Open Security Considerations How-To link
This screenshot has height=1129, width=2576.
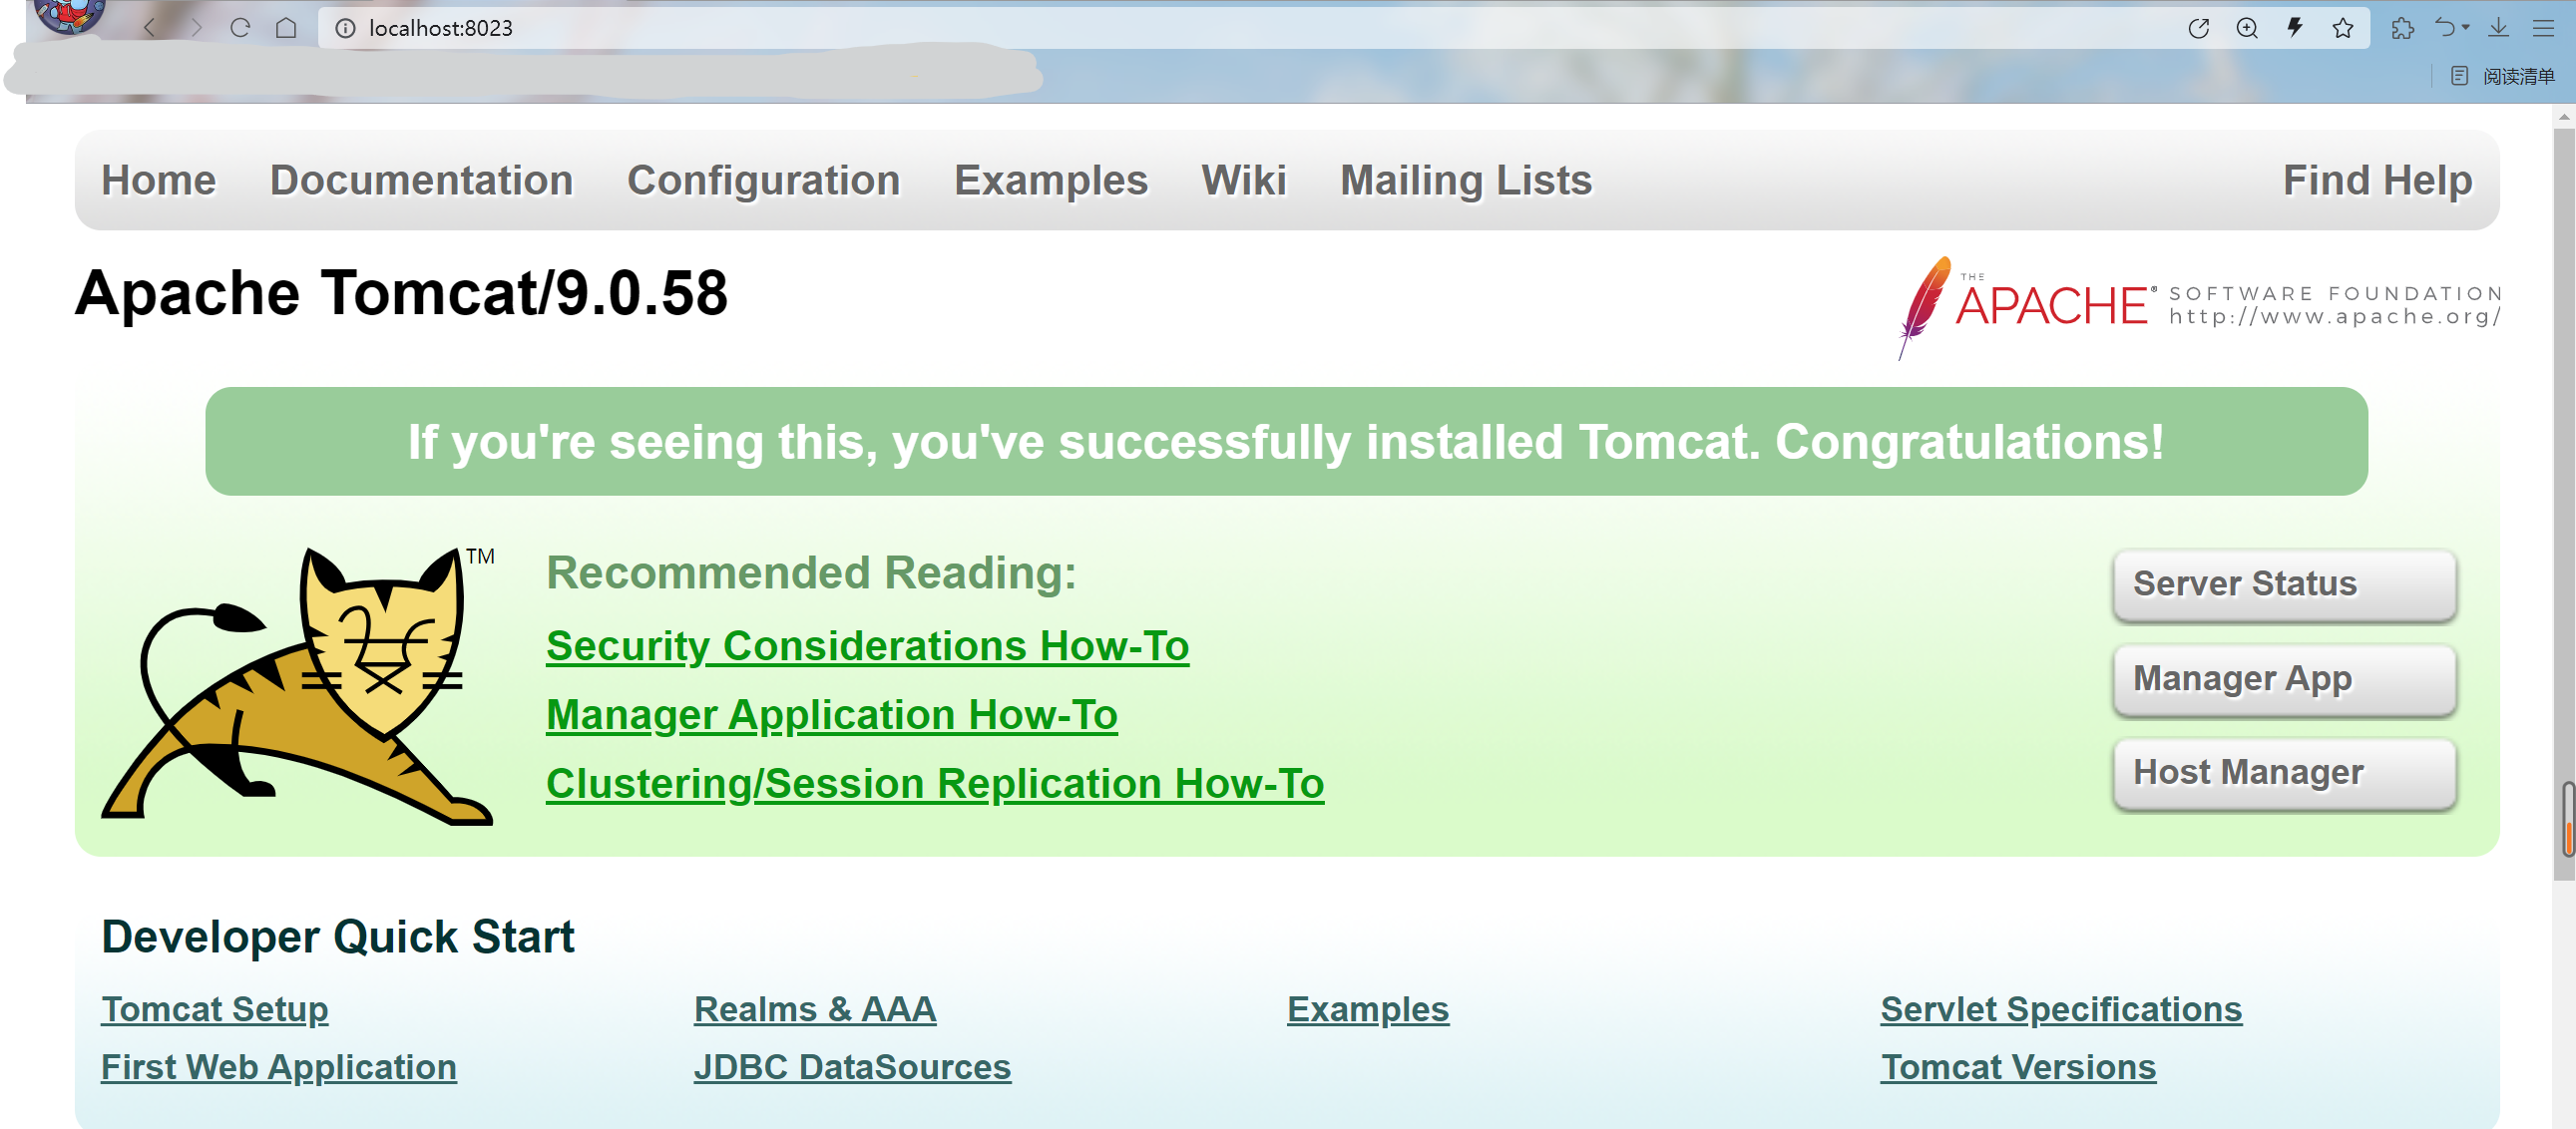(867, 646)
